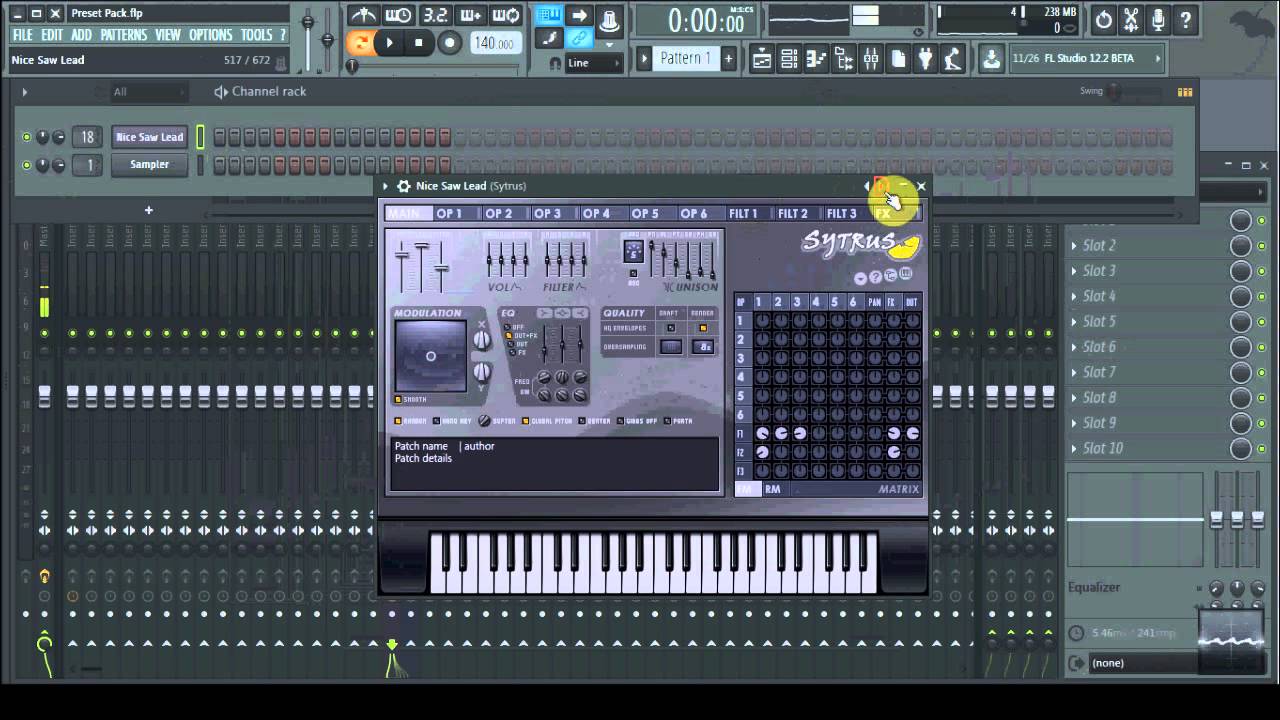The width and height of the screenshot is (1280, 720).
Task: Open the Playlist view icon
Action: click(762, 59)
